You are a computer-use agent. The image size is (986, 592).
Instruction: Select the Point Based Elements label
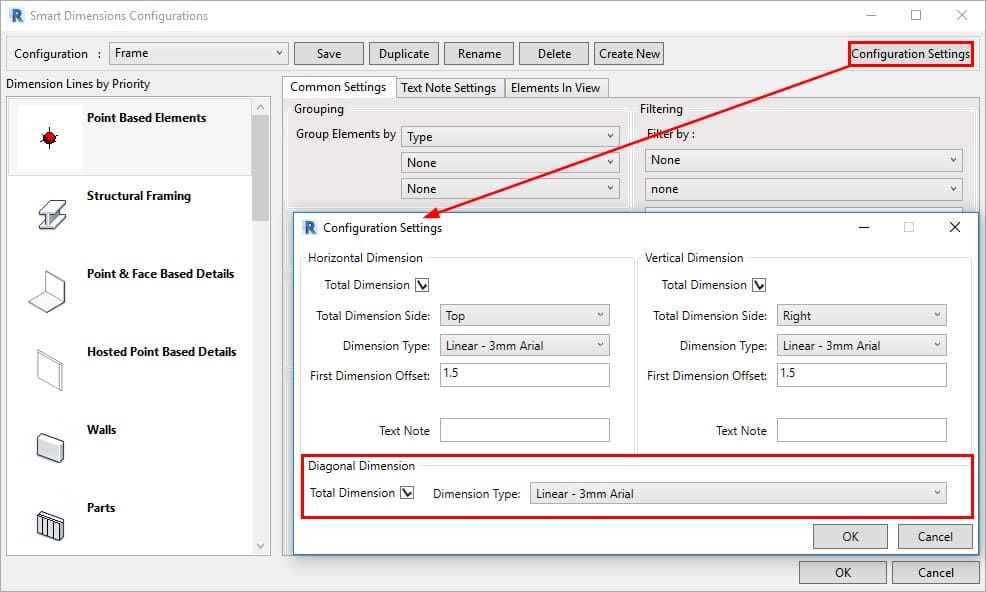tap(147, 118)
